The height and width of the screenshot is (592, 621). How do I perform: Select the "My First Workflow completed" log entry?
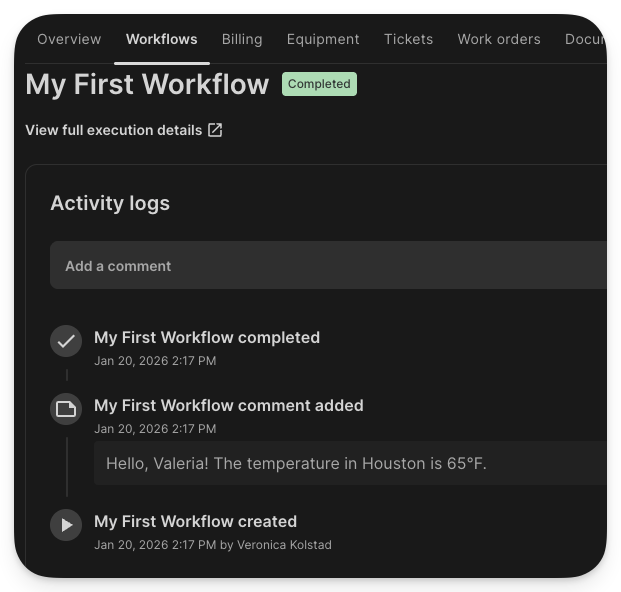207,338
